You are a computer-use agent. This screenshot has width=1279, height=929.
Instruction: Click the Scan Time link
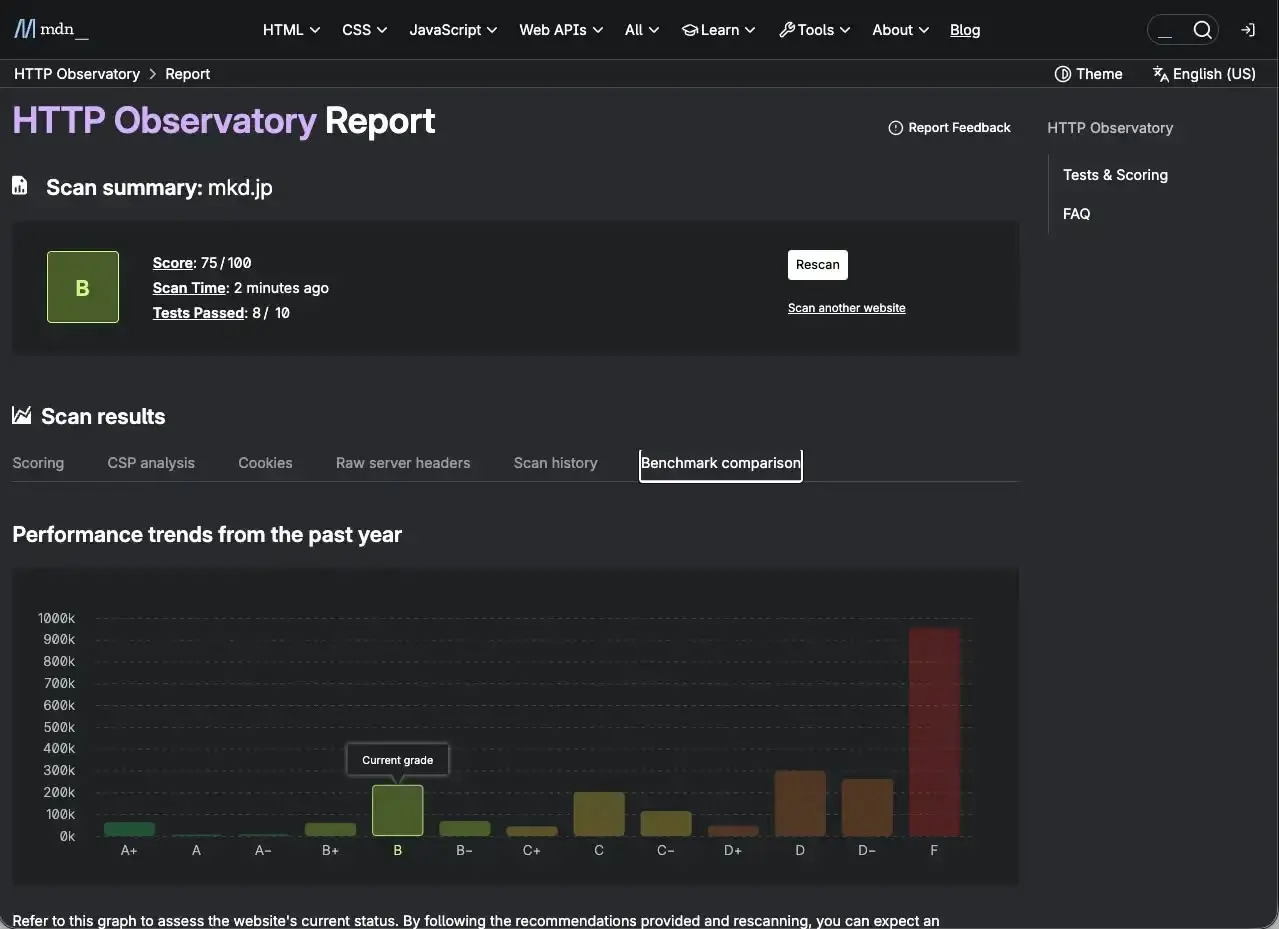[190, 288]
